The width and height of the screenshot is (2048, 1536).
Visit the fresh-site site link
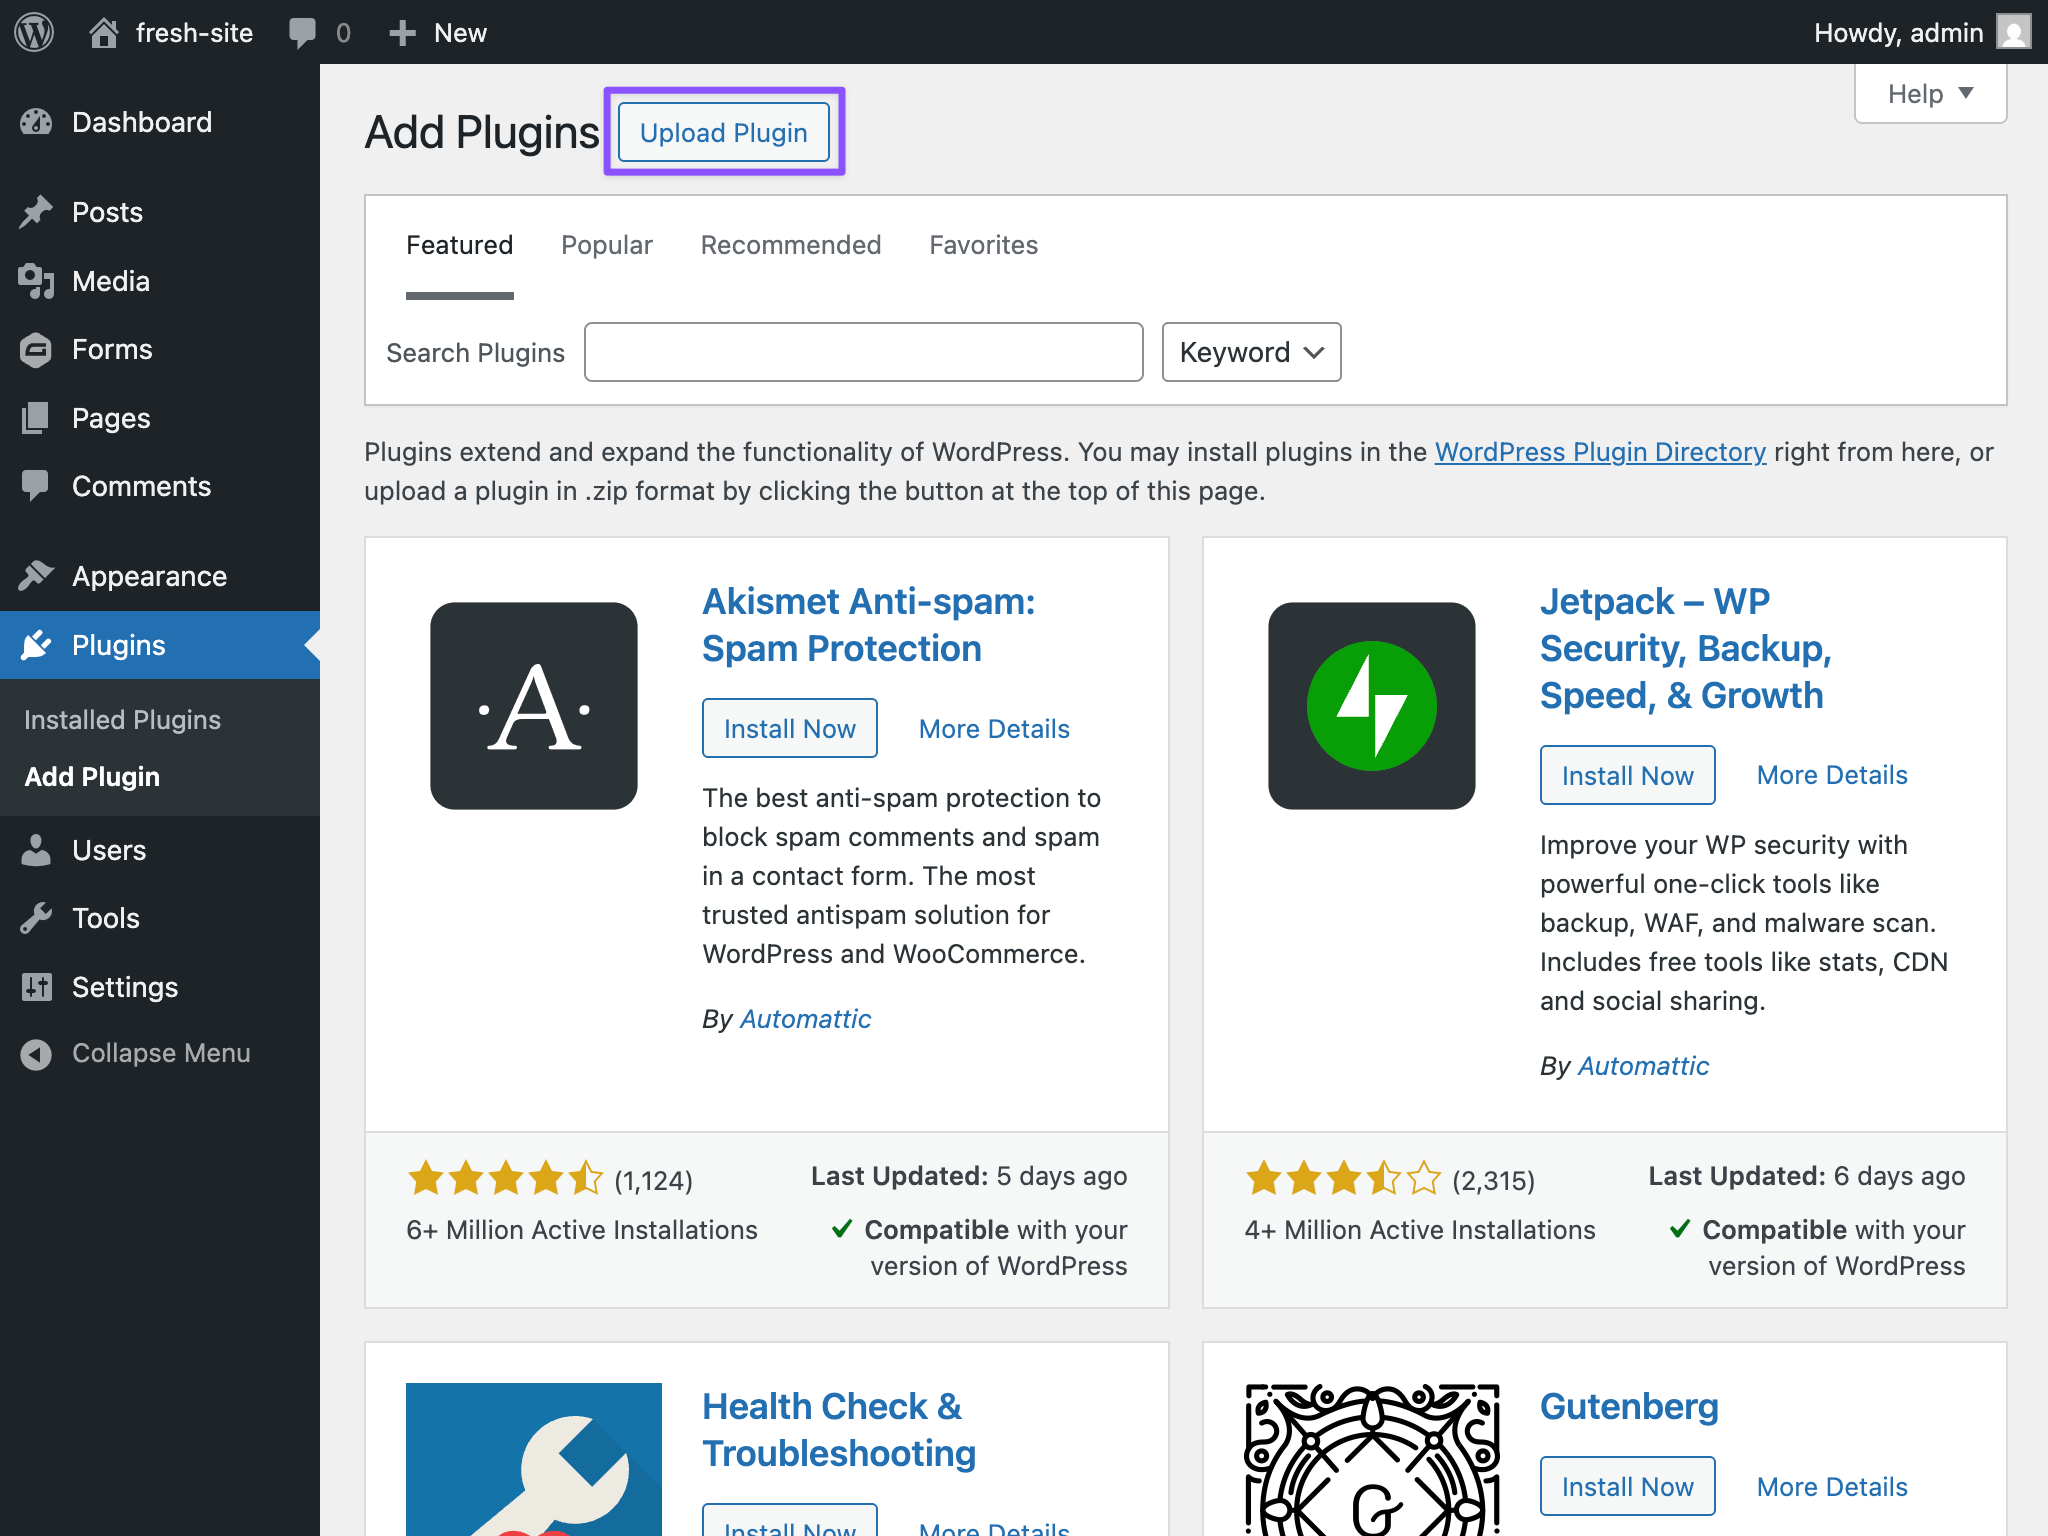[x=171, y=33]
